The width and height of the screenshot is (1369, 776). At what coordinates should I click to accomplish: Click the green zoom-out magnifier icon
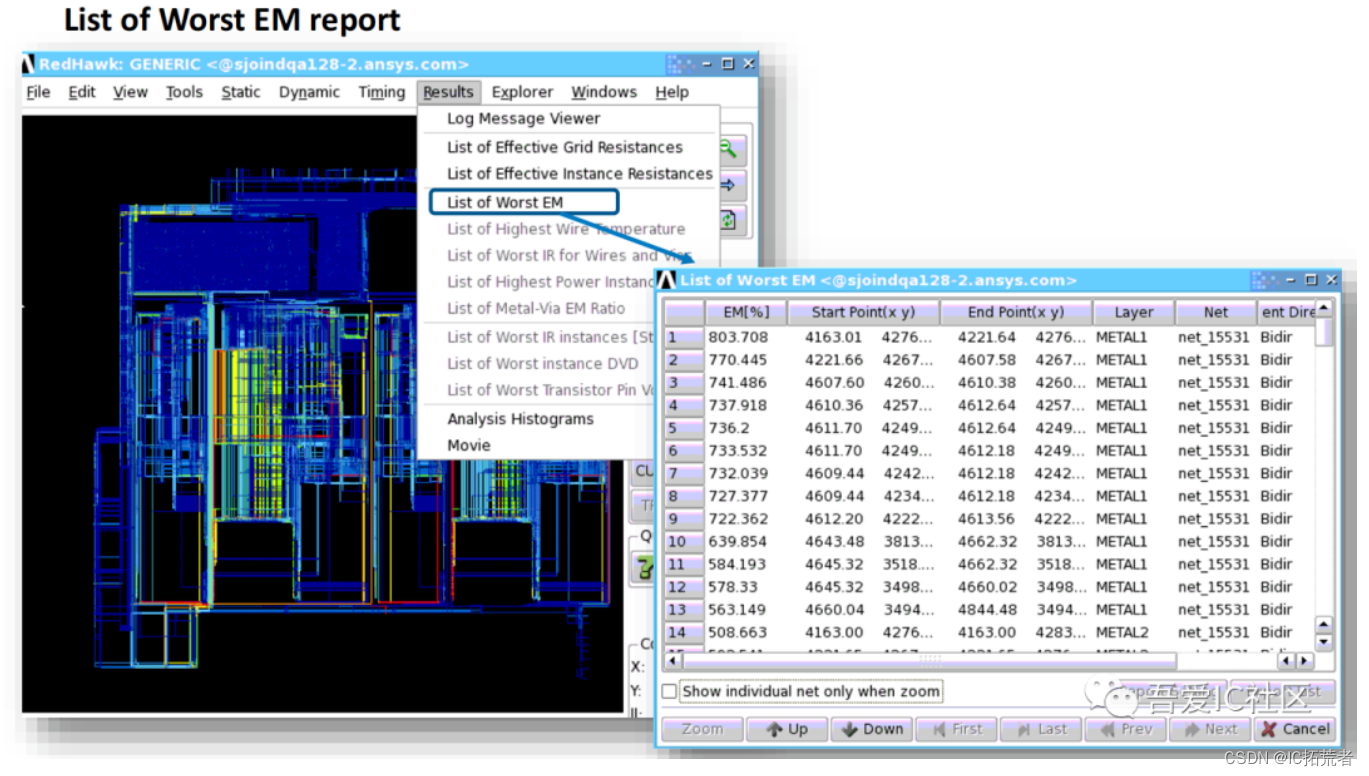(x=728, y=150)
